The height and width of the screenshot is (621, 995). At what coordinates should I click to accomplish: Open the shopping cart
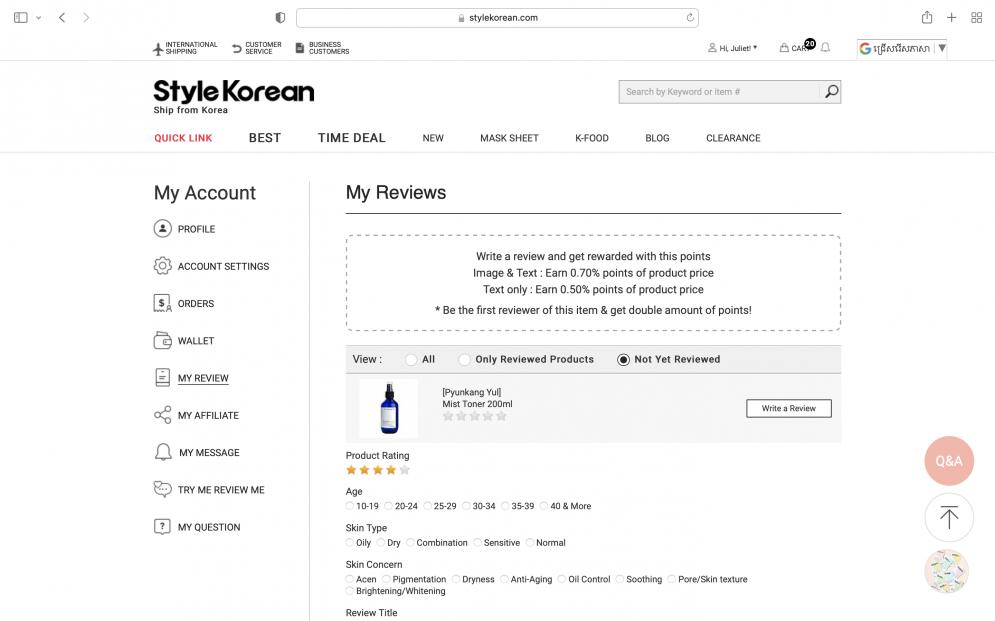796,48
